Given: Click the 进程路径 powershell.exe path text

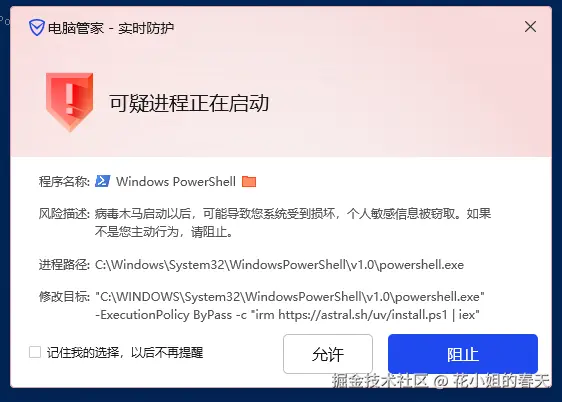Looking at the screenshot, I should click(x=280, y=265).
